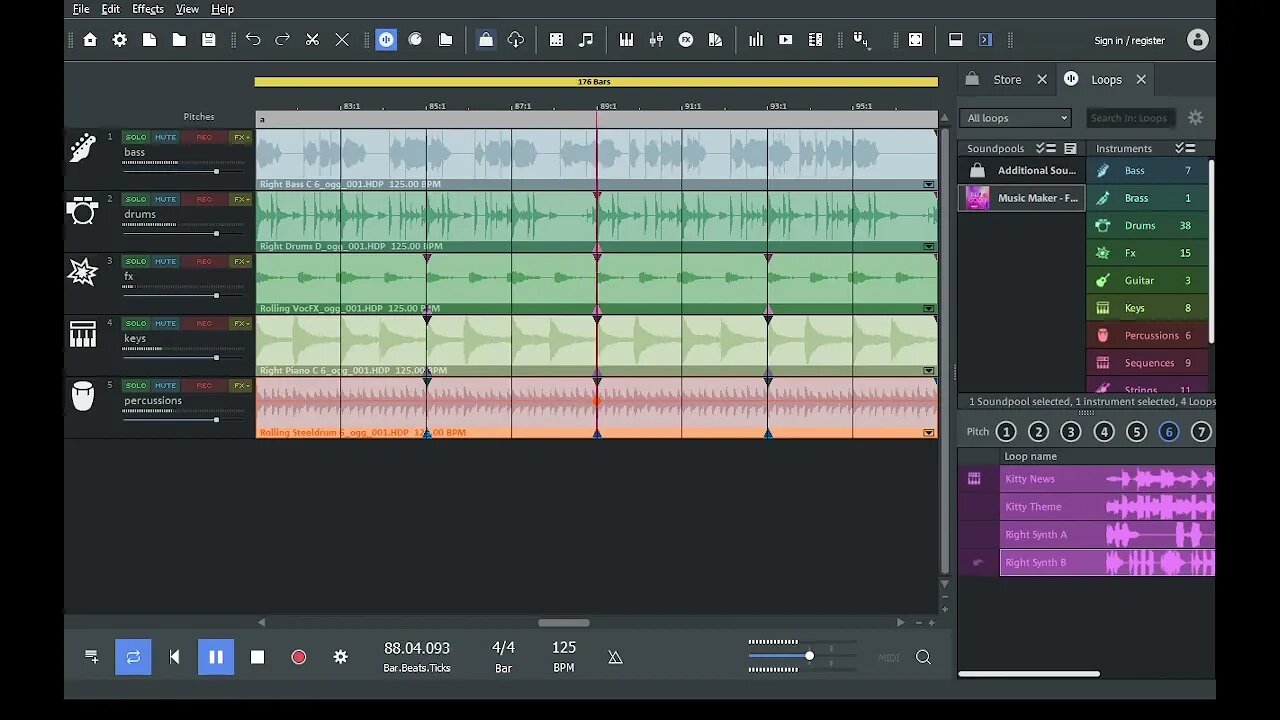
Task: Select the Guitar instrument category
Action: [1147, 281]
